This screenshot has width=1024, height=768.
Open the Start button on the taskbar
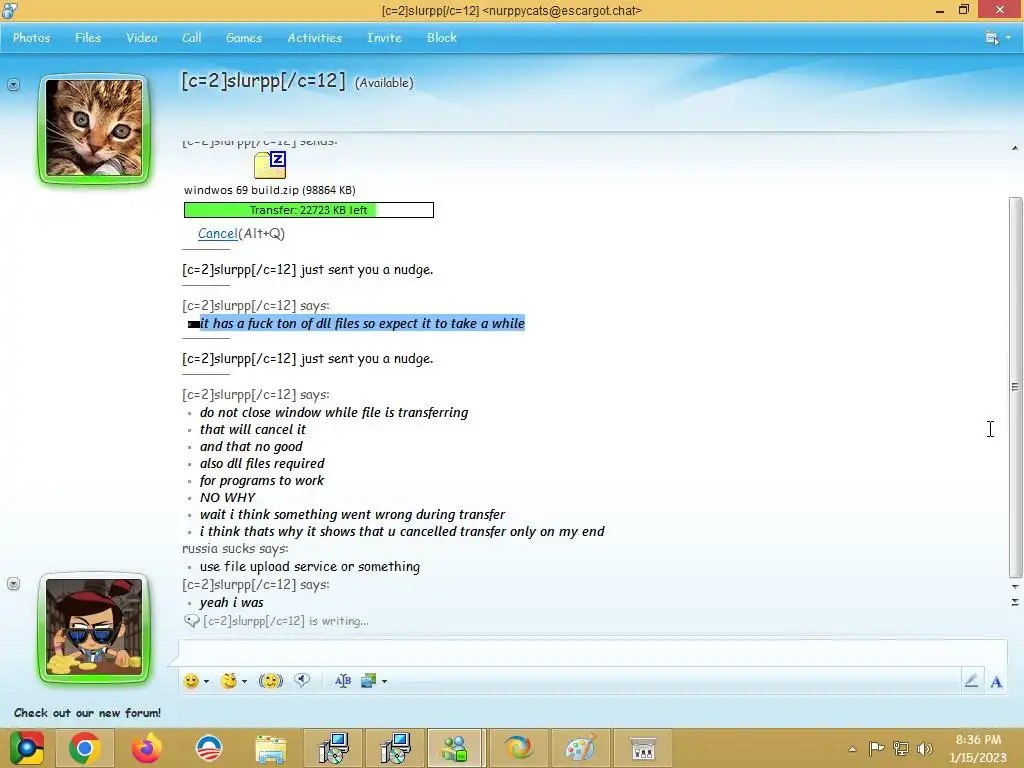pyautogui.click(x=27, y=748)
